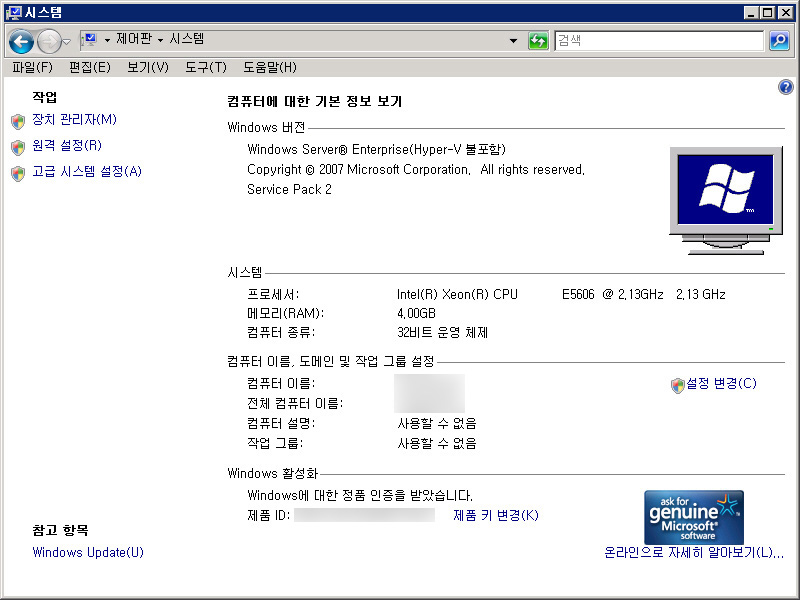Click shield icon beside 설정 변경
The height and width of the screenshot is (600, 800).
click(x=678, y=386)
